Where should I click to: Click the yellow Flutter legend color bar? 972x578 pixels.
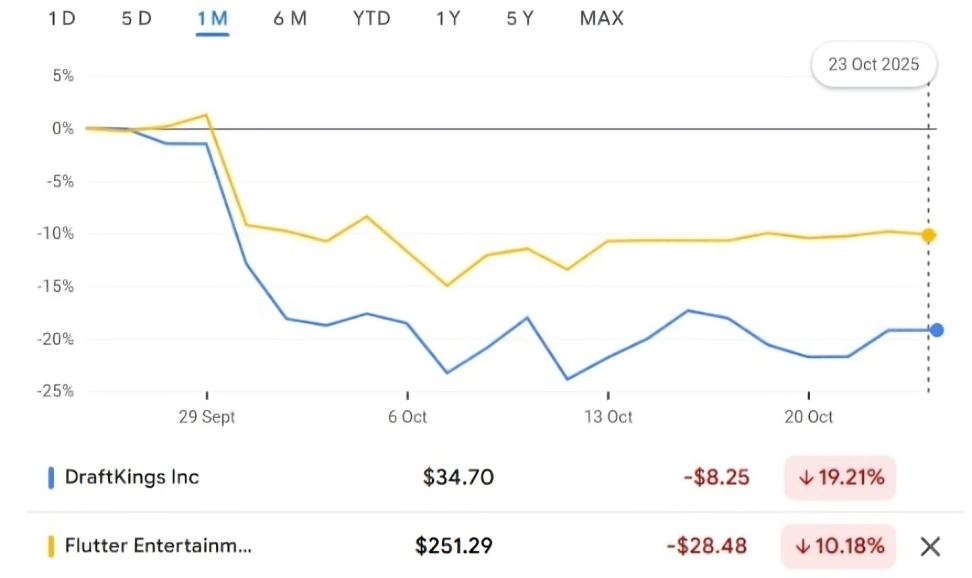(x=51, y=546)
